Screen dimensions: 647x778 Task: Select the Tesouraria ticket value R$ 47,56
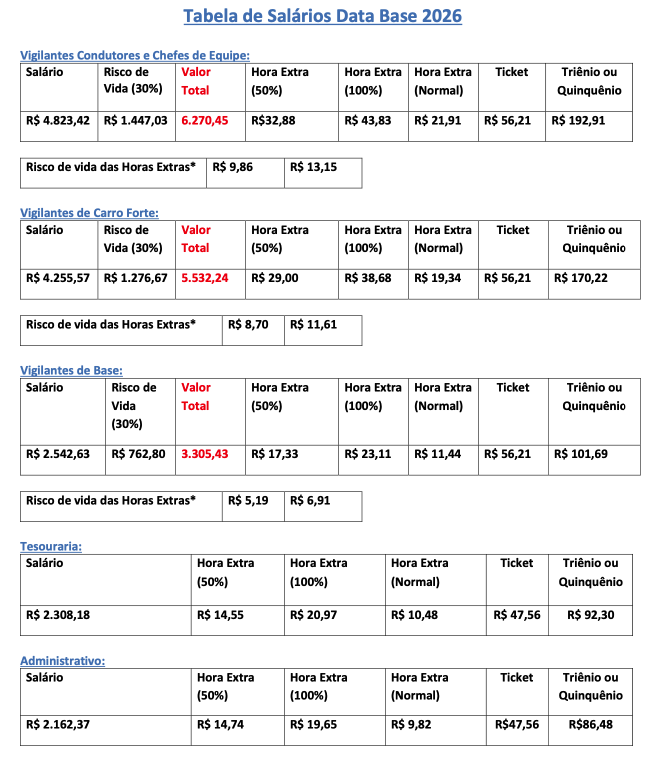(x=517, y=615)
